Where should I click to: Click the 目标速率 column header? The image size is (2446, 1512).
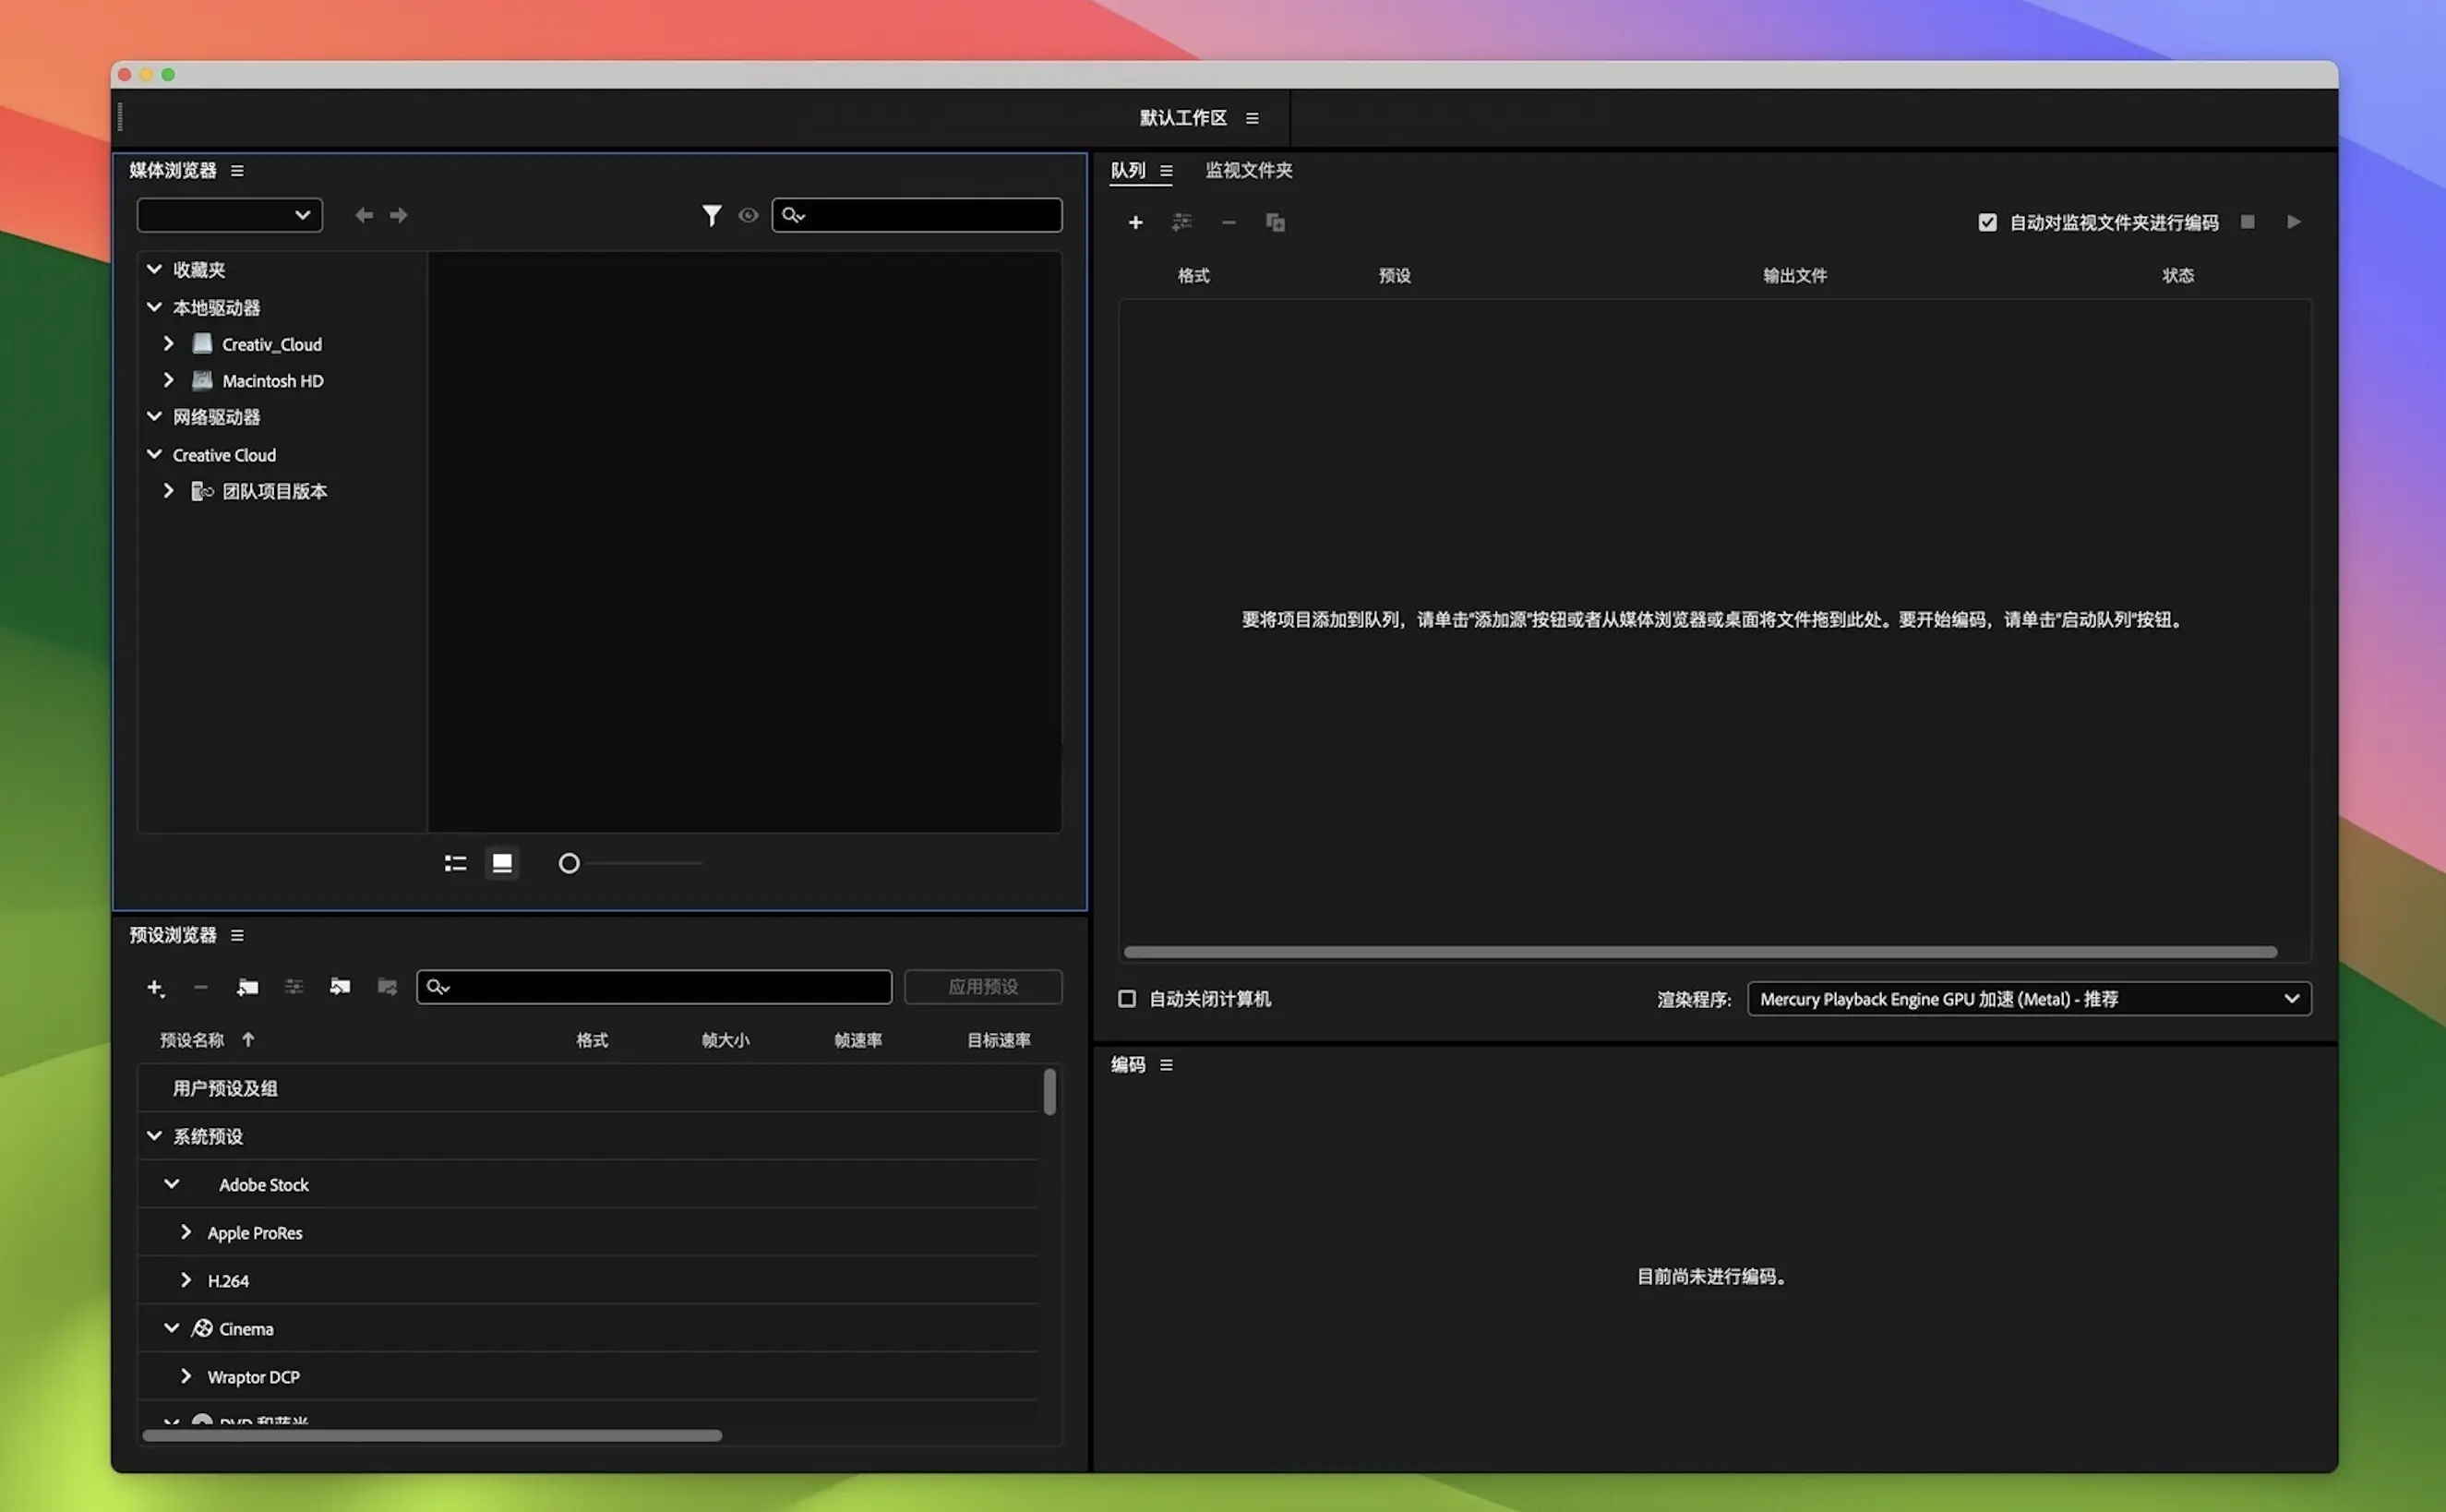[x=998, y=1041]
